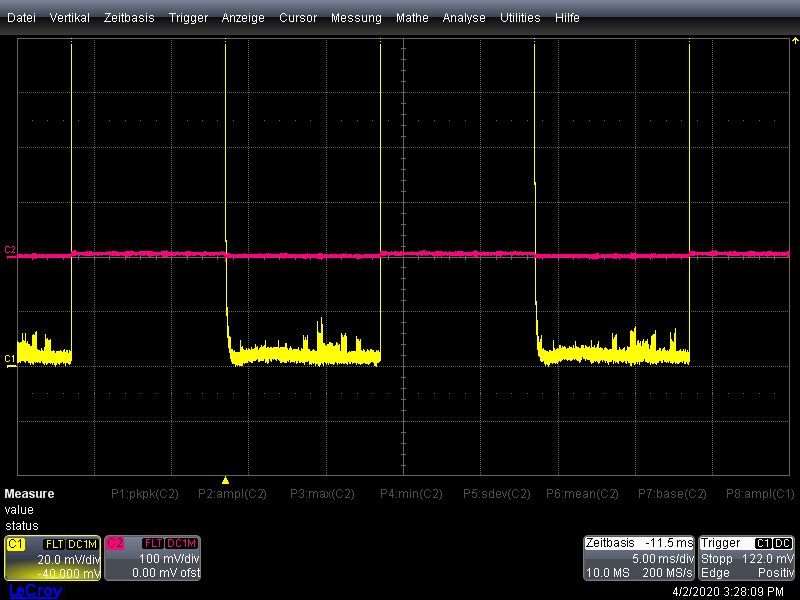The image size is (800, 600).
Task: Expand the Messung menu
Action: pos(356,18)
